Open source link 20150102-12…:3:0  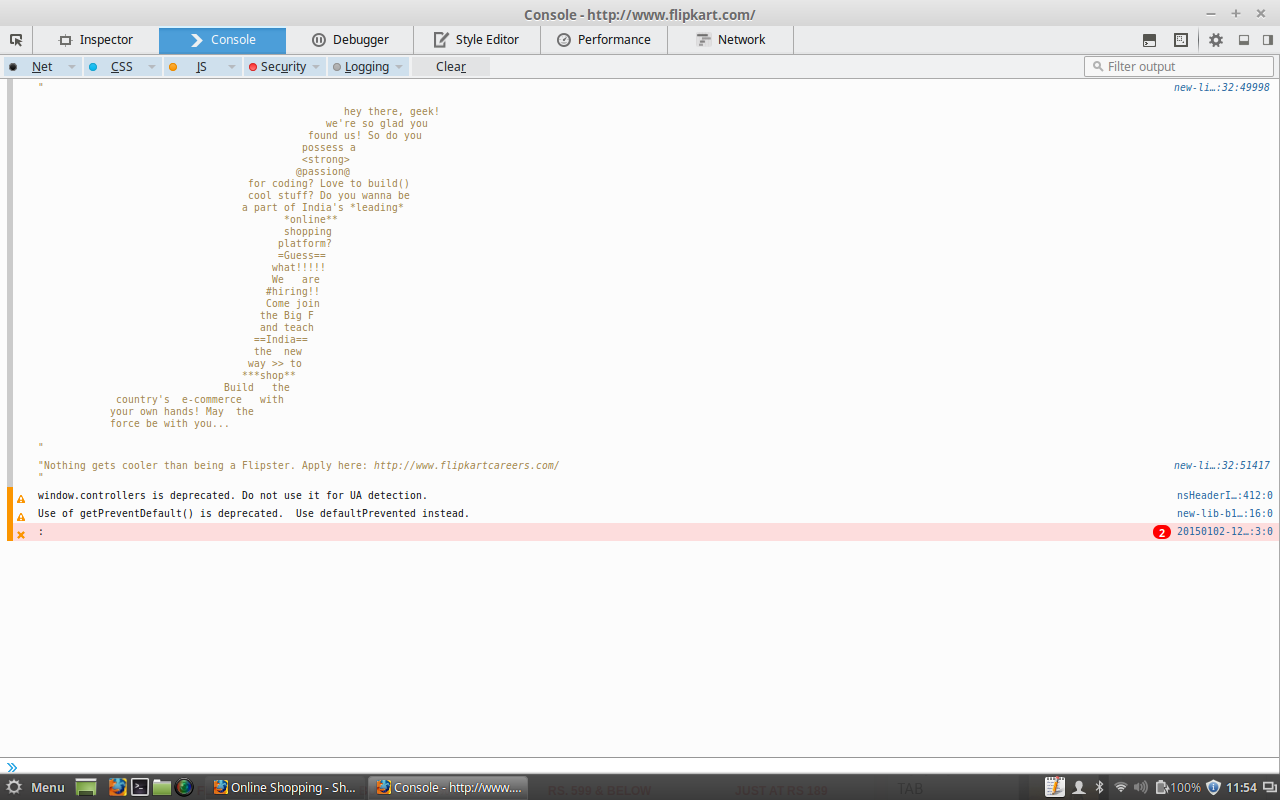coord(1224,531)
